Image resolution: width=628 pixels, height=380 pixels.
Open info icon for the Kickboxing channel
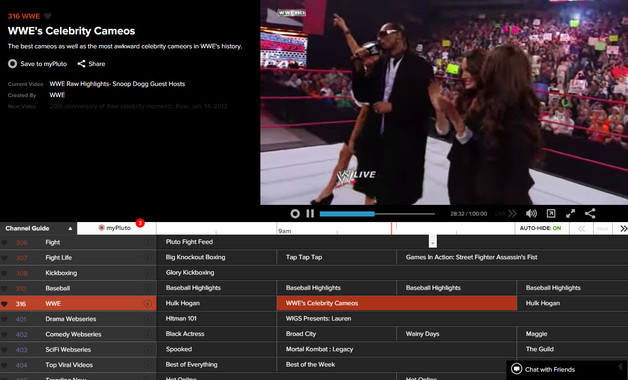coord(147,273)
